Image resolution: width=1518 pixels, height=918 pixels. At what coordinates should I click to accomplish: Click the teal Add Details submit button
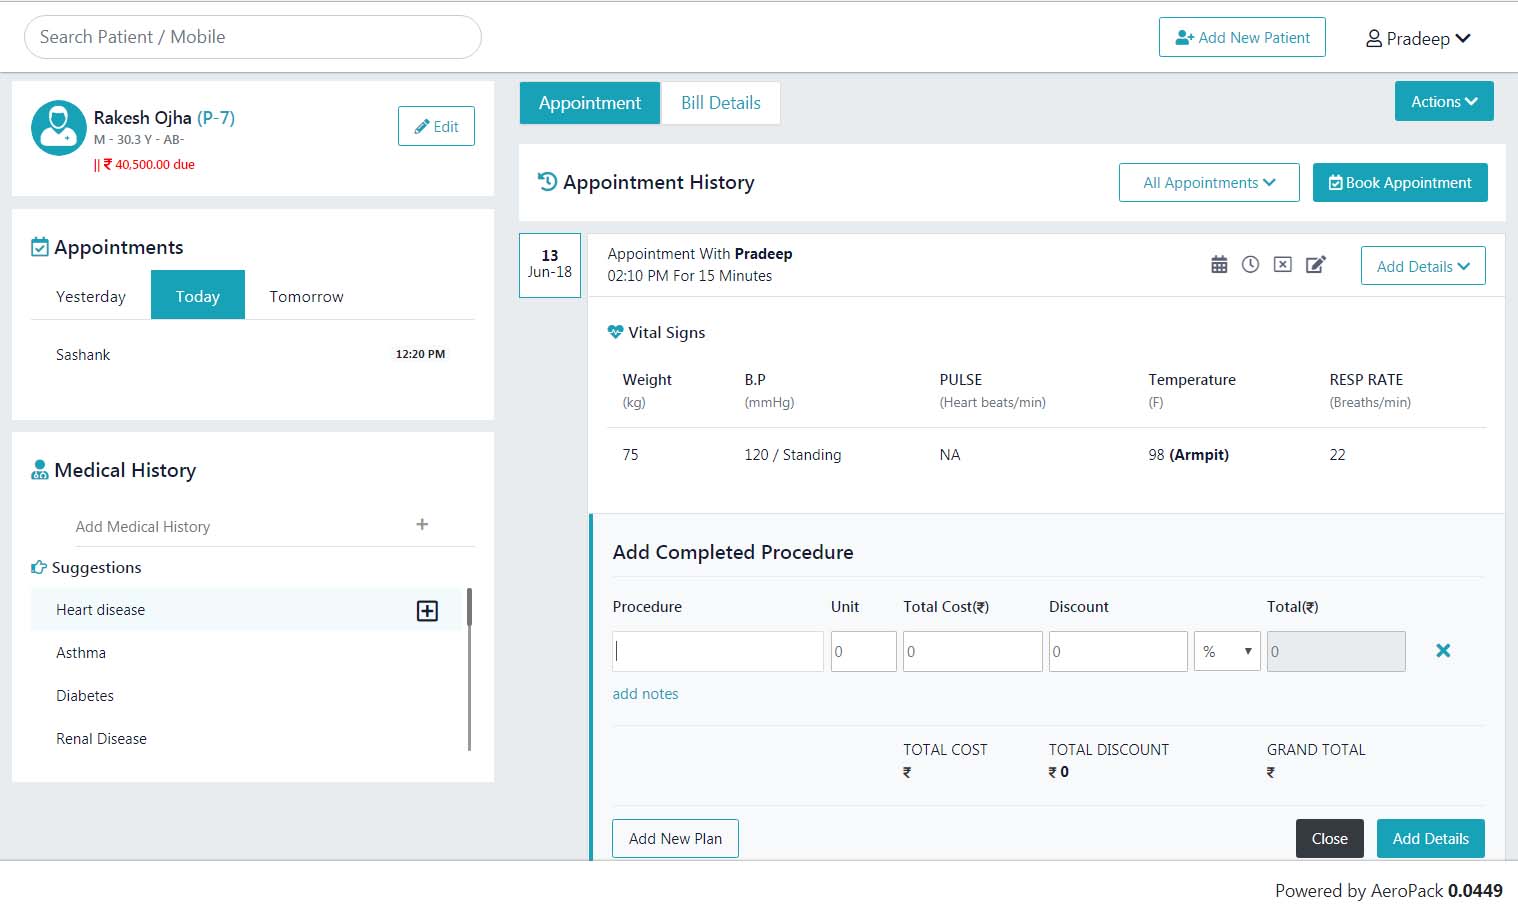pos(1431,839)
